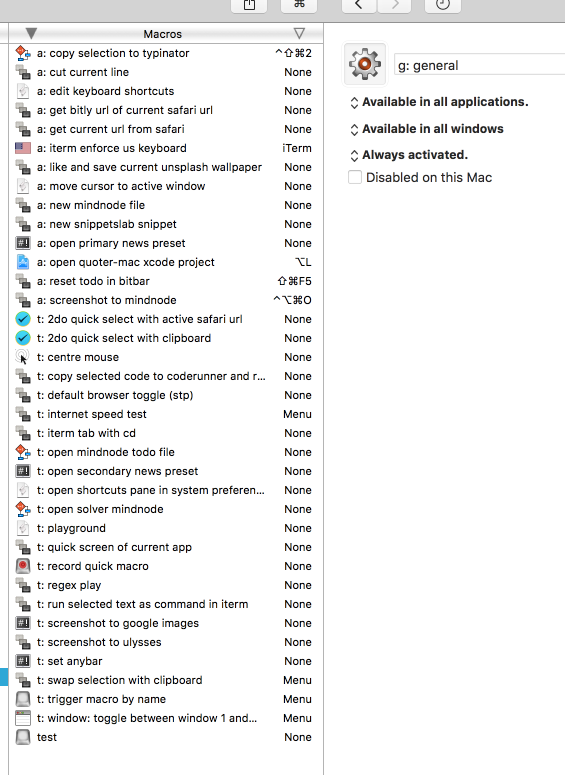This screenshot has height=775, width=565.
Task: Click the back navigation arrow in toolbar
Action: pyautogui.click(x=359, y=5)
